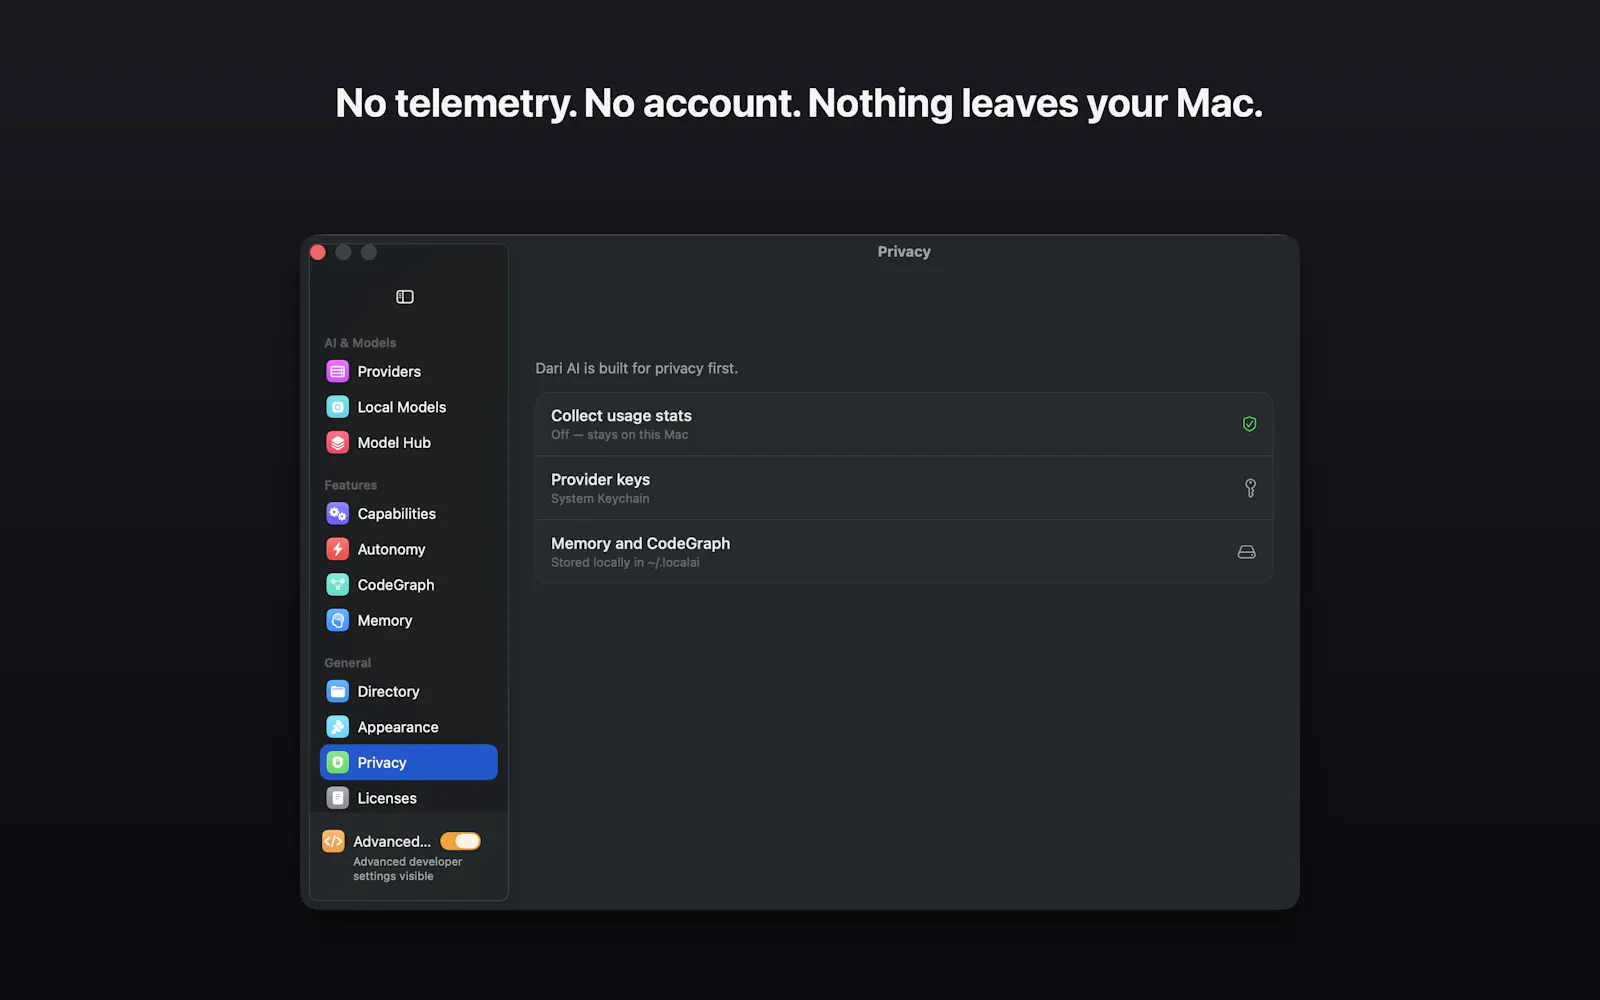Click the Collect usage stats title
Image resolution: width=1600 pixels, height=1000 pixels.
621,416
